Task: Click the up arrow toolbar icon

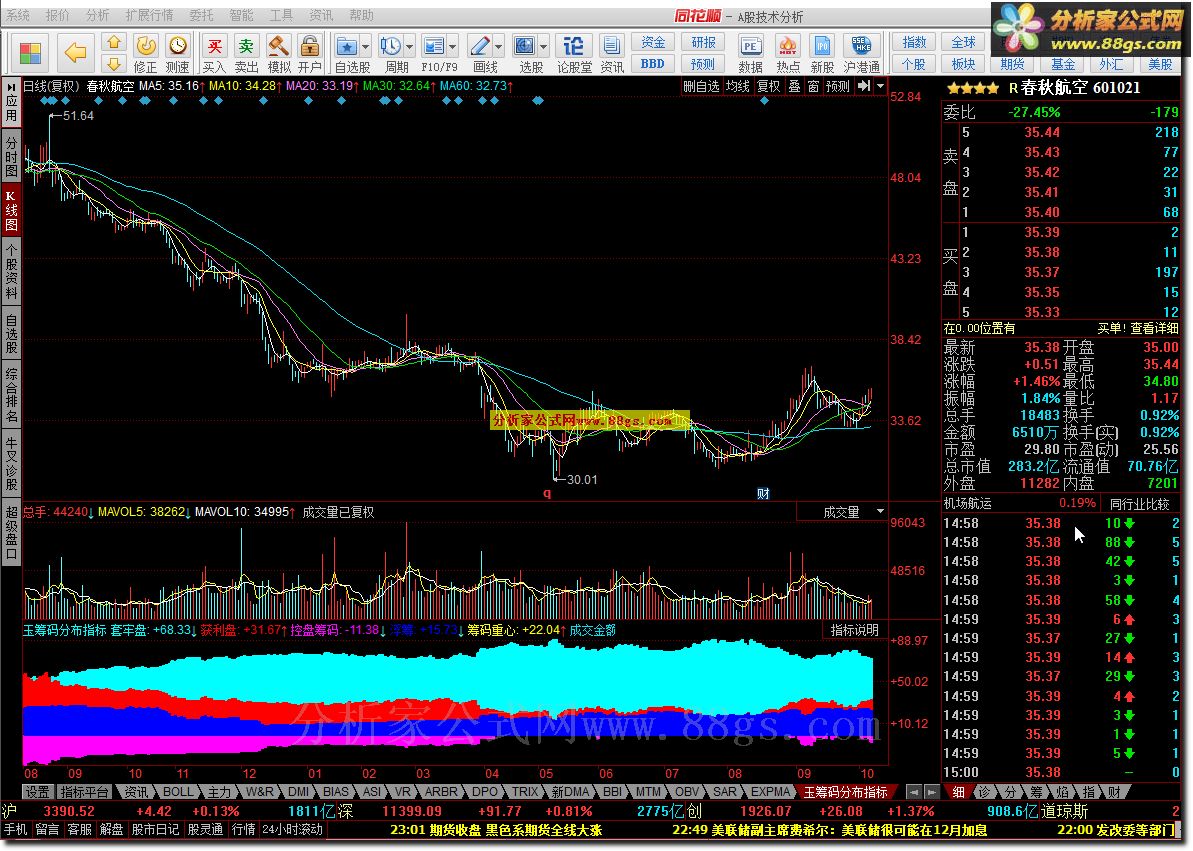Action: pyautogui.click(x=114, y=42)
